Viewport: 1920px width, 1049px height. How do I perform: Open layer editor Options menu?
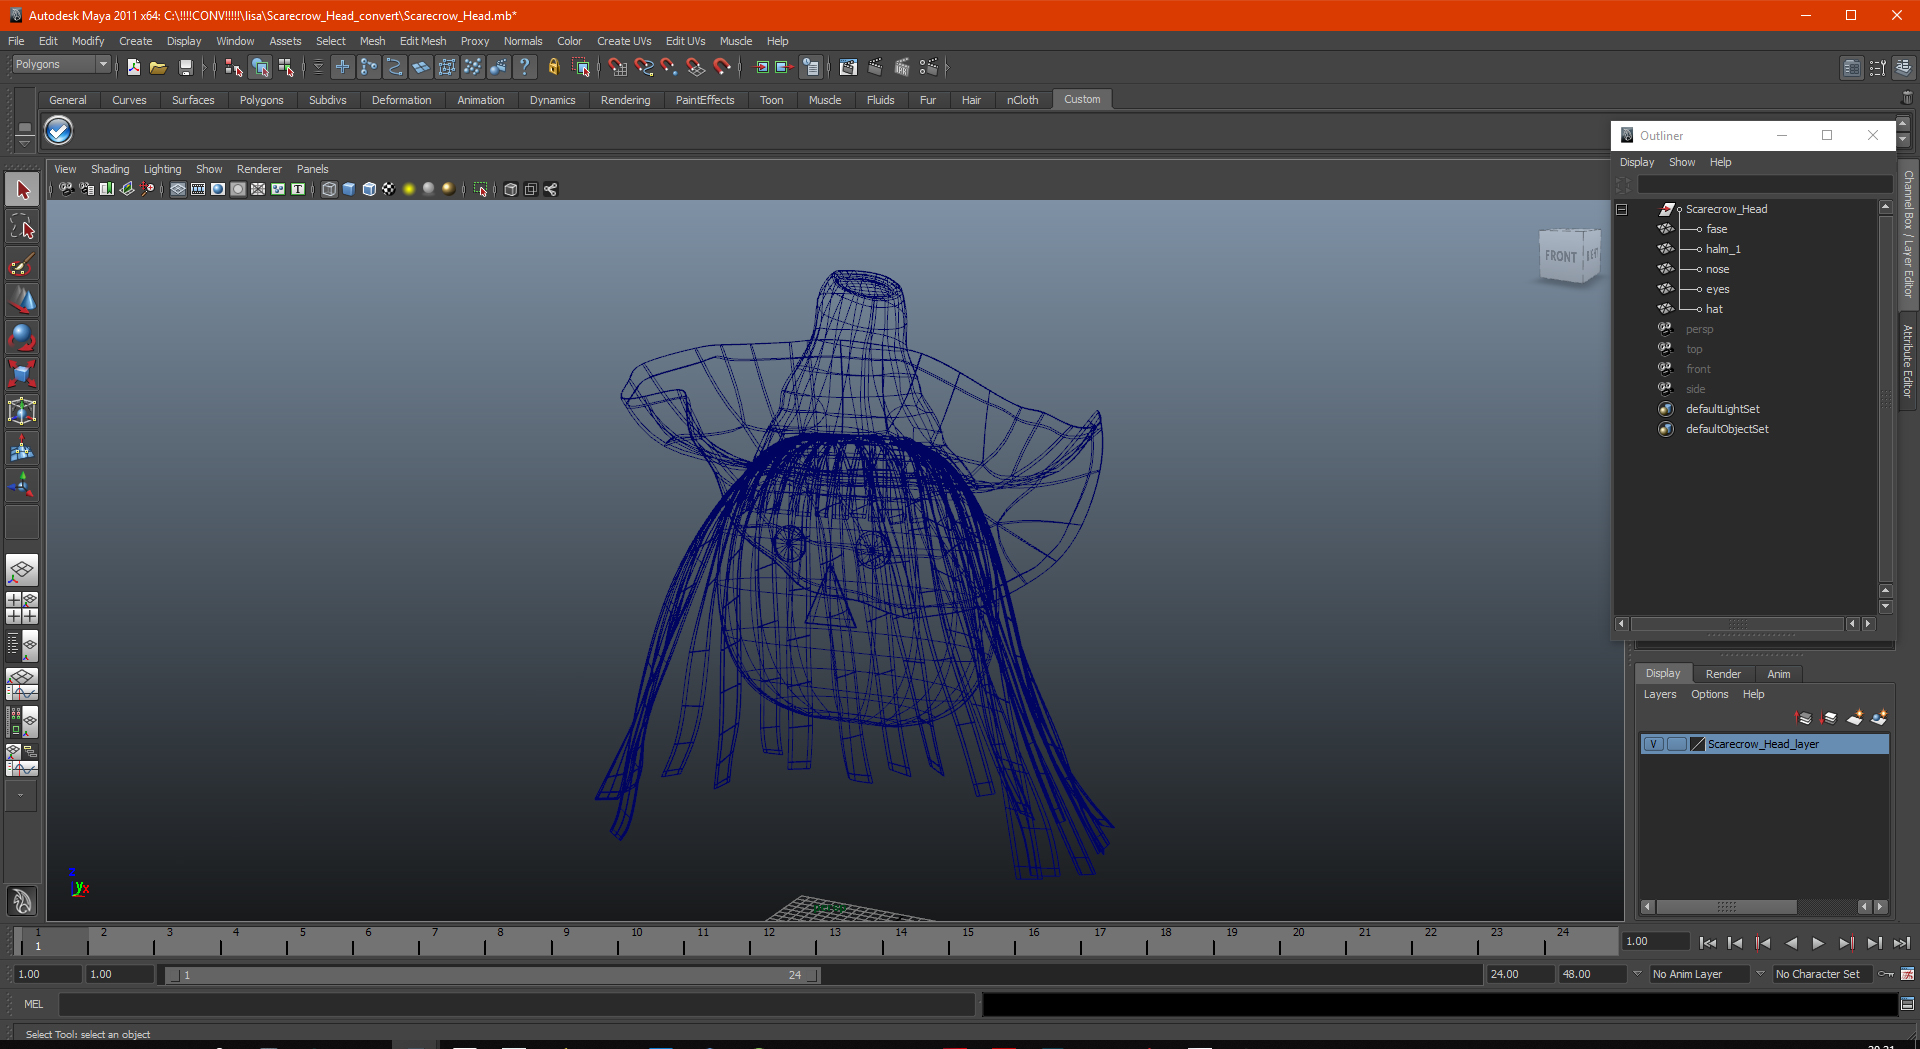[x=1710, y=694]
